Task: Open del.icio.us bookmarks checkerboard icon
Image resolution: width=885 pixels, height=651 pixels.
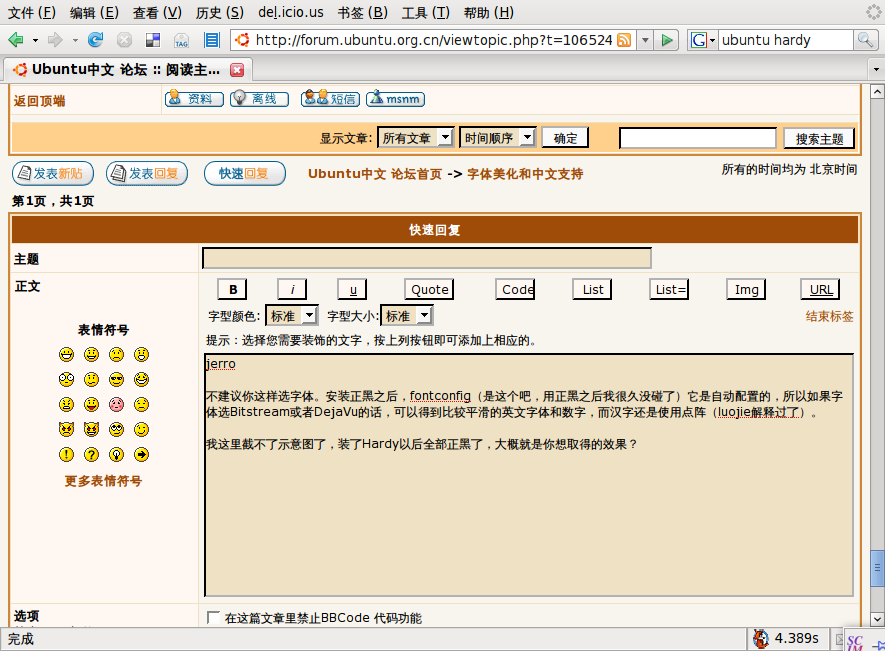Action: pos(153,40)
